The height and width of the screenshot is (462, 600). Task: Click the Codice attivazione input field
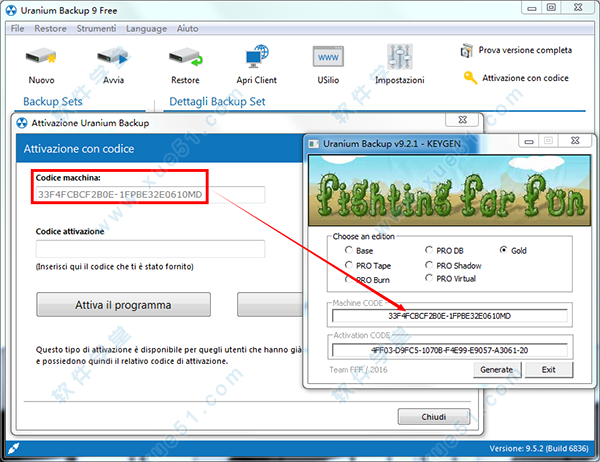click(x=150, y=248)
